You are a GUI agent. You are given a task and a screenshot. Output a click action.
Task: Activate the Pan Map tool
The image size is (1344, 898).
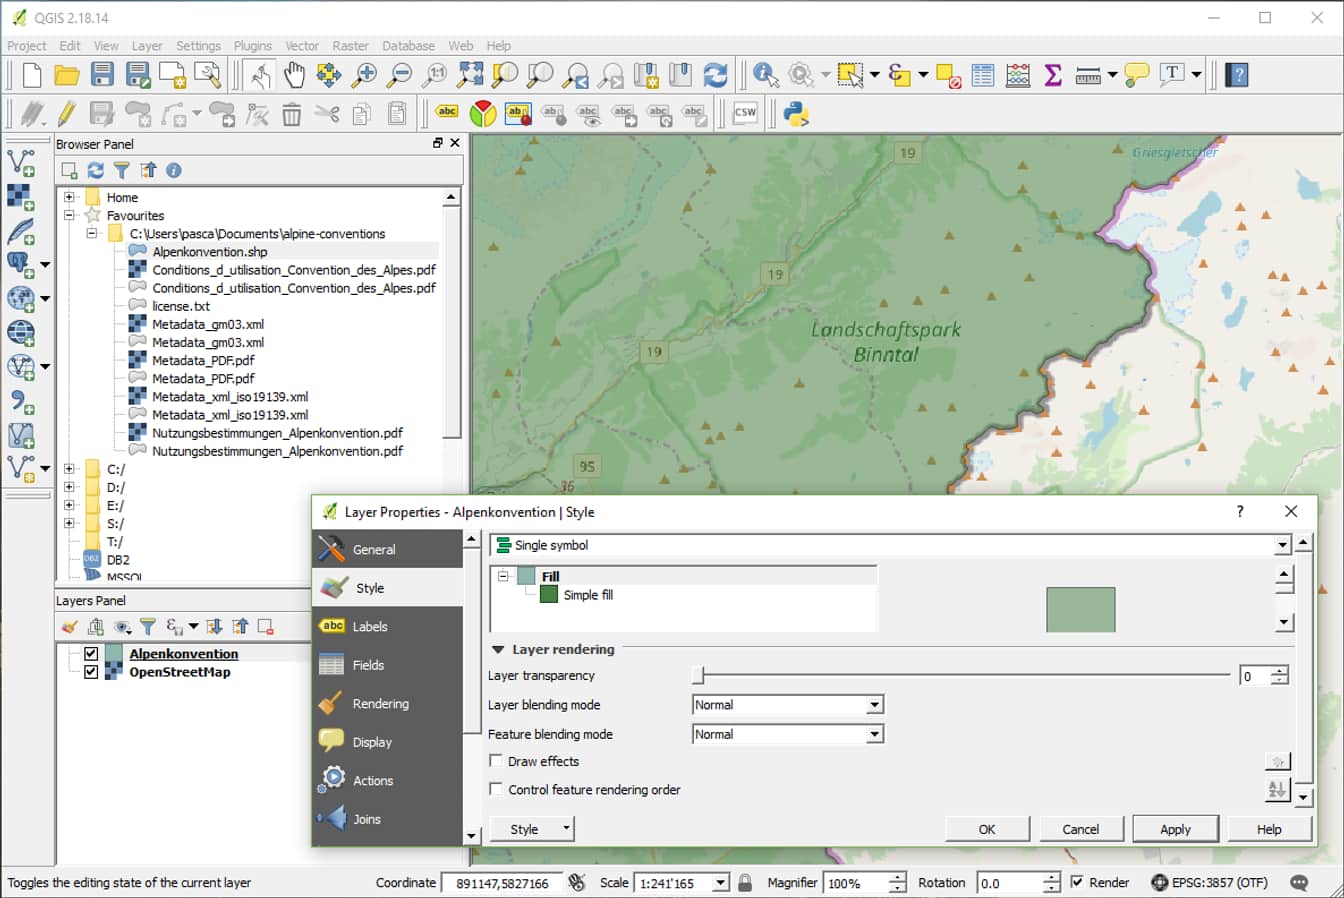click(295, 74)
